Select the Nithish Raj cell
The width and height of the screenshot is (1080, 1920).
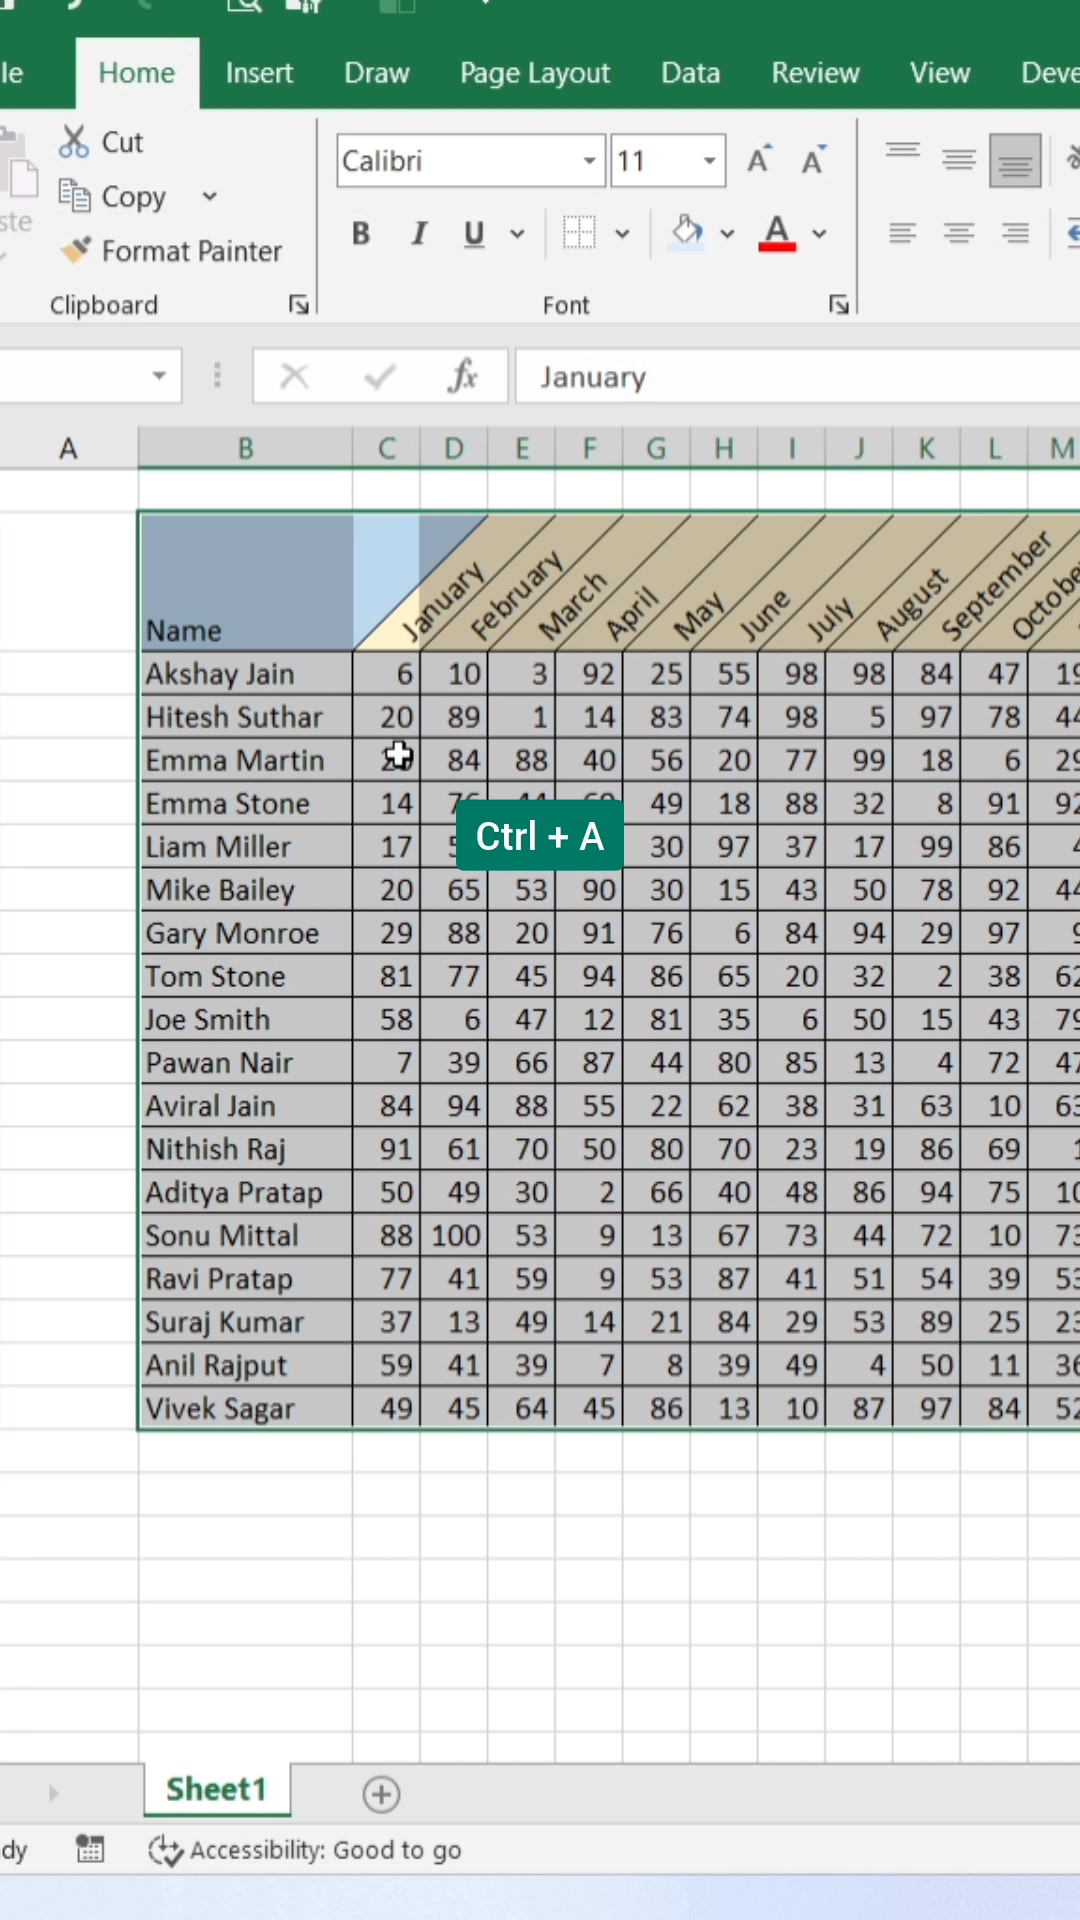coord(246,1149)
